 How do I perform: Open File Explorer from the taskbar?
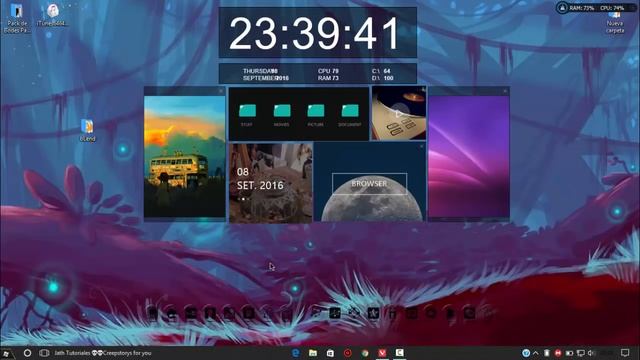(313, 353)
